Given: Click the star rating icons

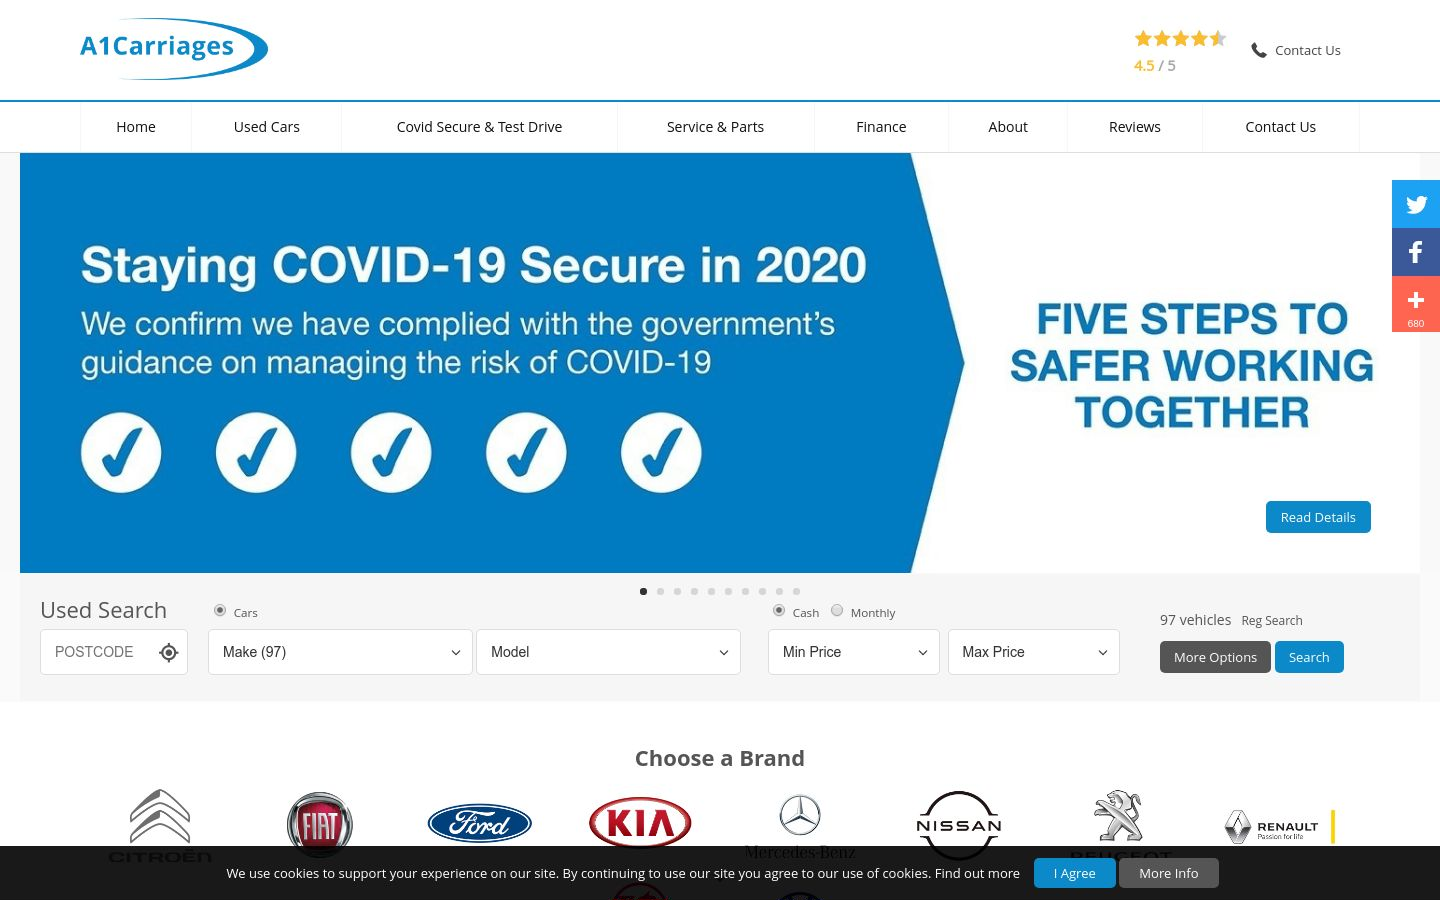Looking at the screenshot, I should (x=1180, y=39).
